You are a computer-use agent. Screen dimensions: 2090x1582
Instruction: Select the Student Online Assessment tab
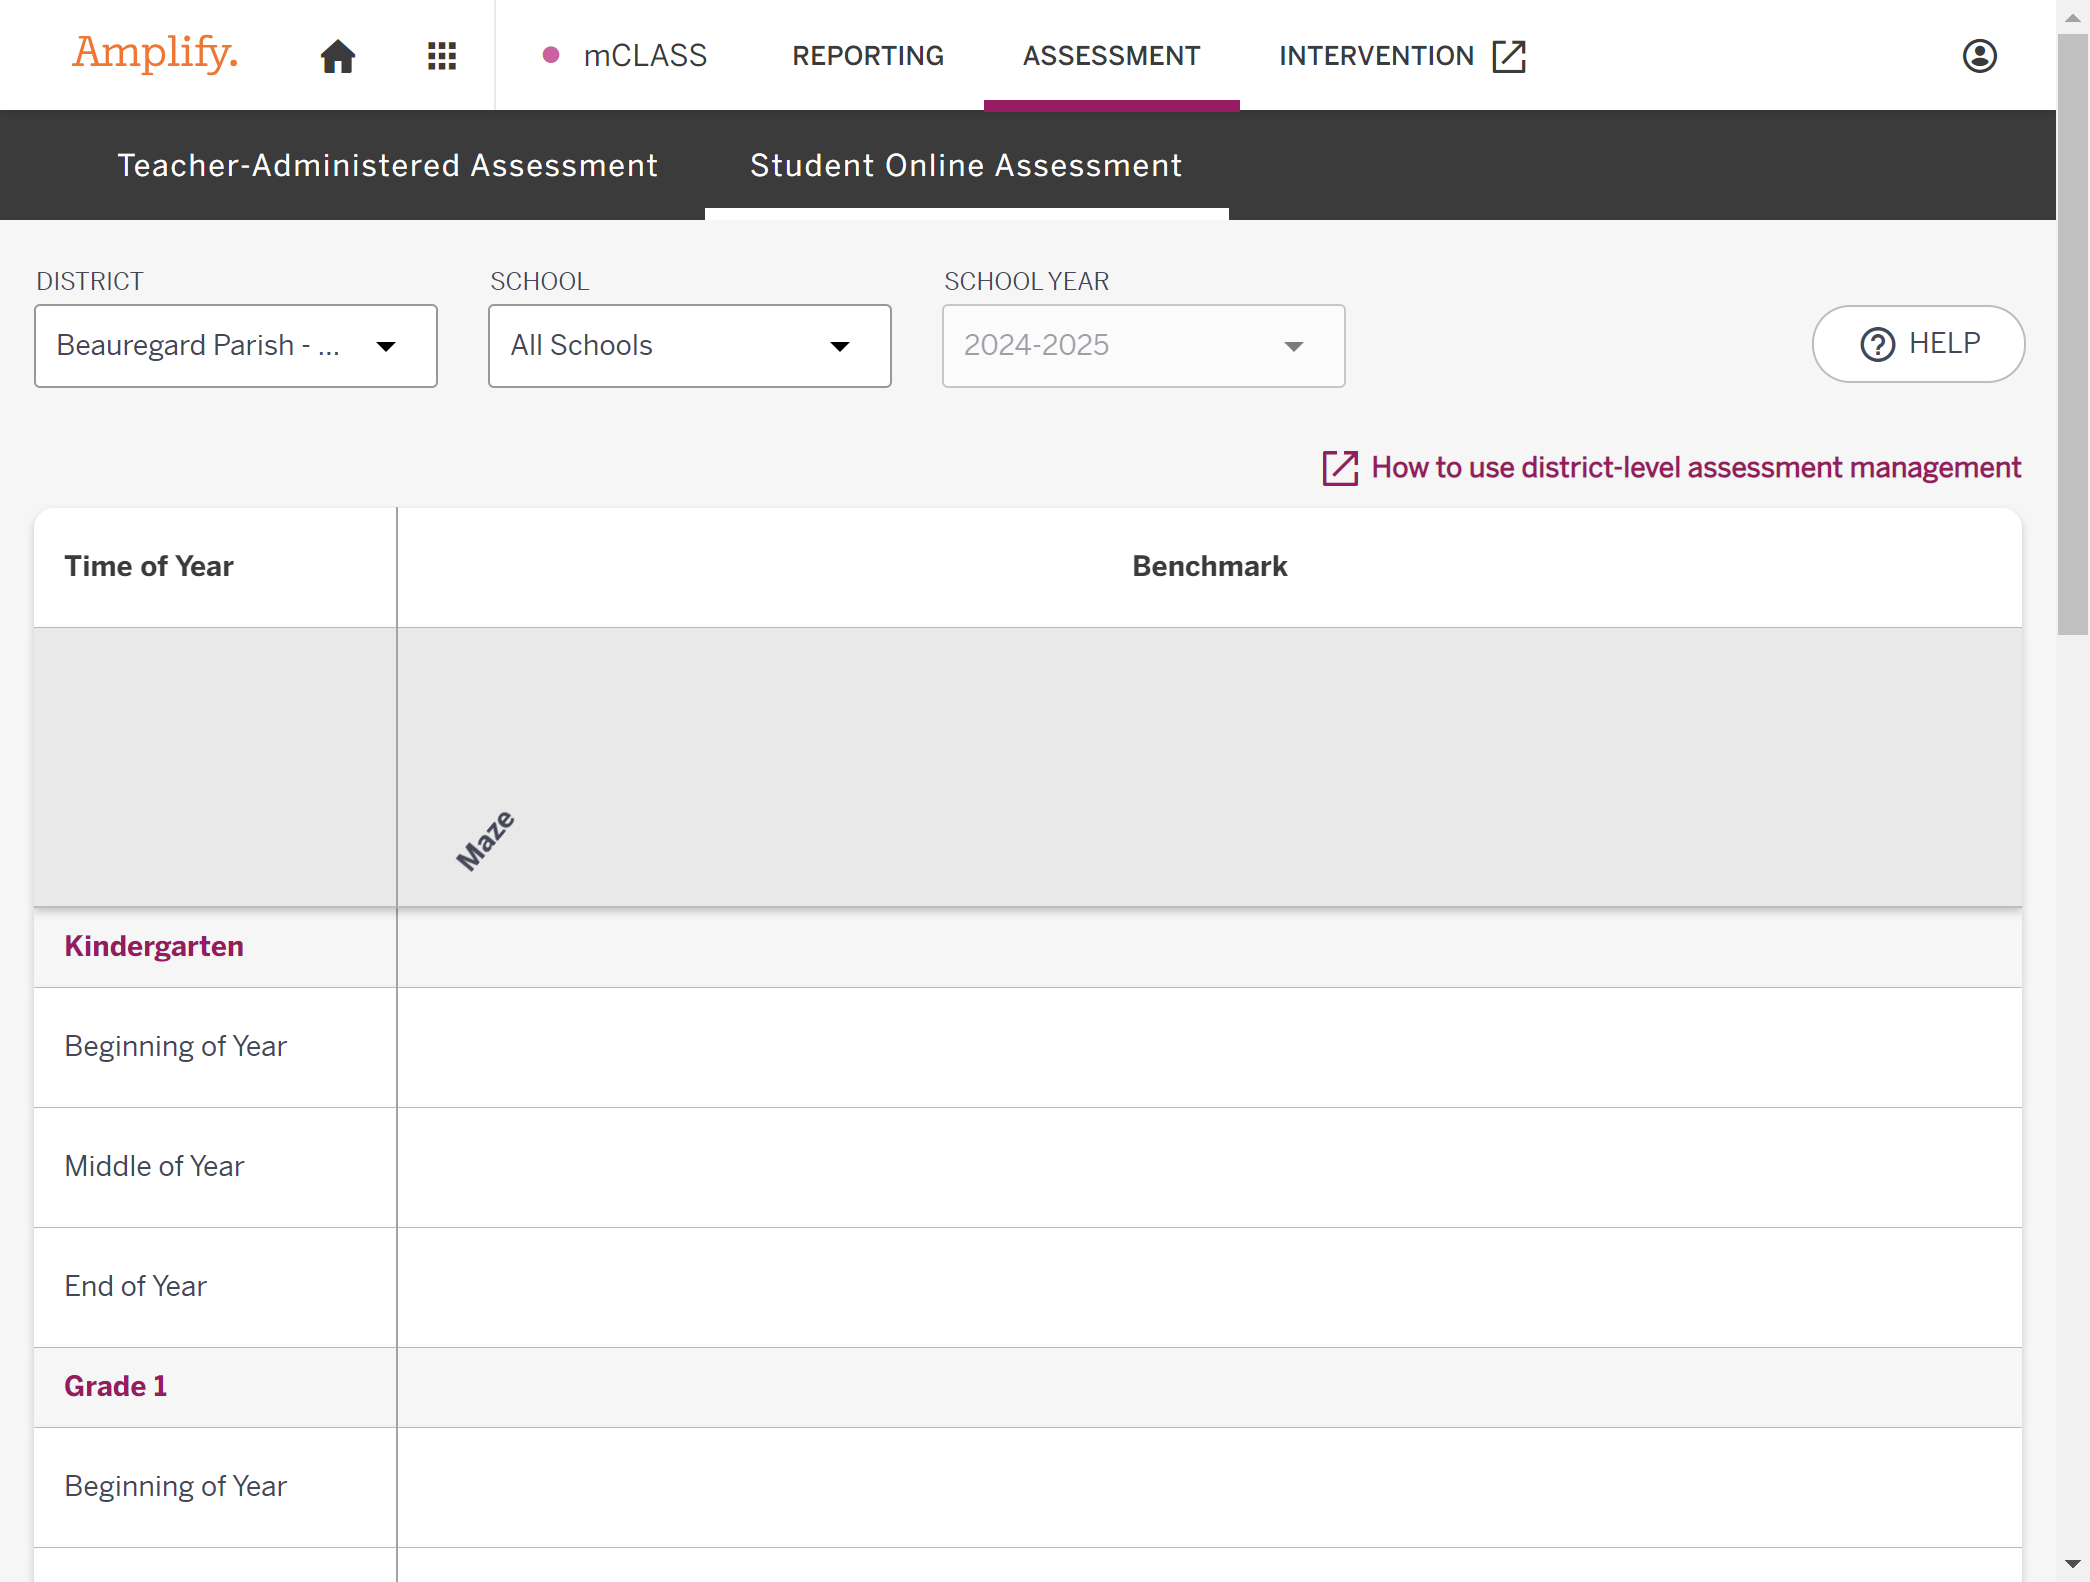click(x=966, y=165)
